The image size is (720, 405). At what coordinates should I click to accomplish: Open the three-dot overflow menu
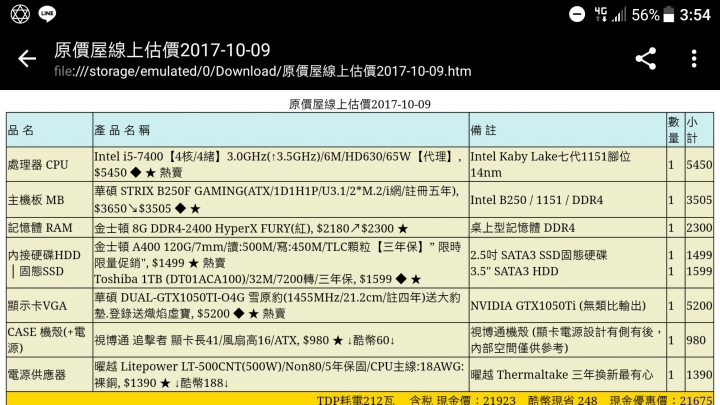(694, 59)
